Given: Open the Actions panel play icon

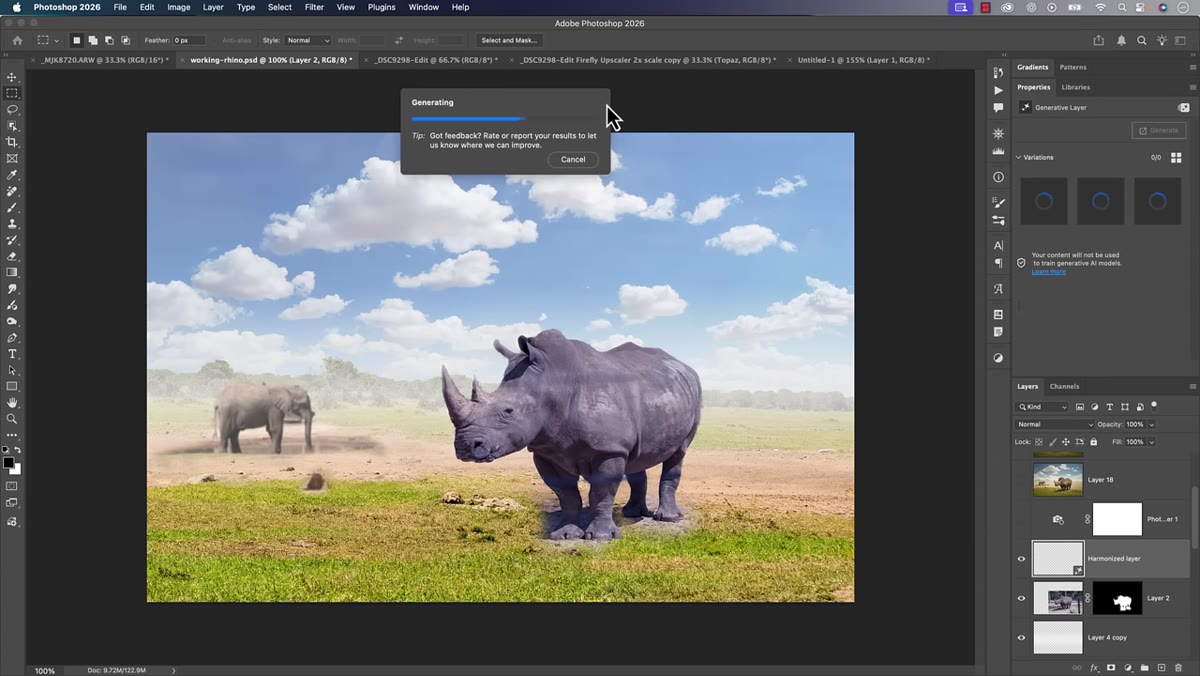Looking at the screenshot, I should click(x=998, y=90).
